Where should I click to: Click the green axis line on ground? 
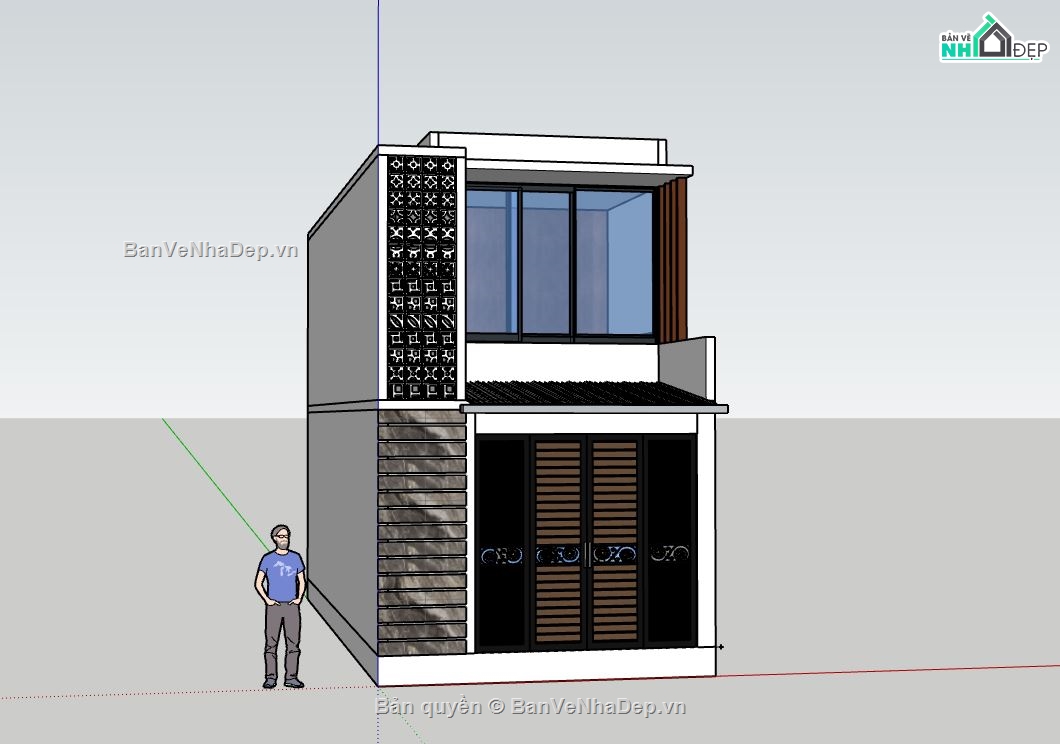(x=215, y=480)
